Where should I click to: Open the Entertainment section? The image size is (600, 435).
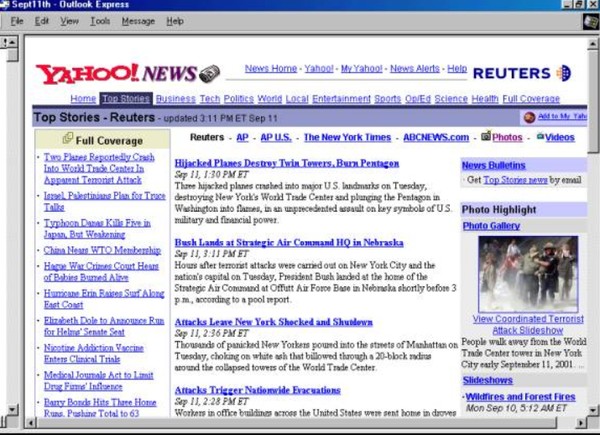341,99
